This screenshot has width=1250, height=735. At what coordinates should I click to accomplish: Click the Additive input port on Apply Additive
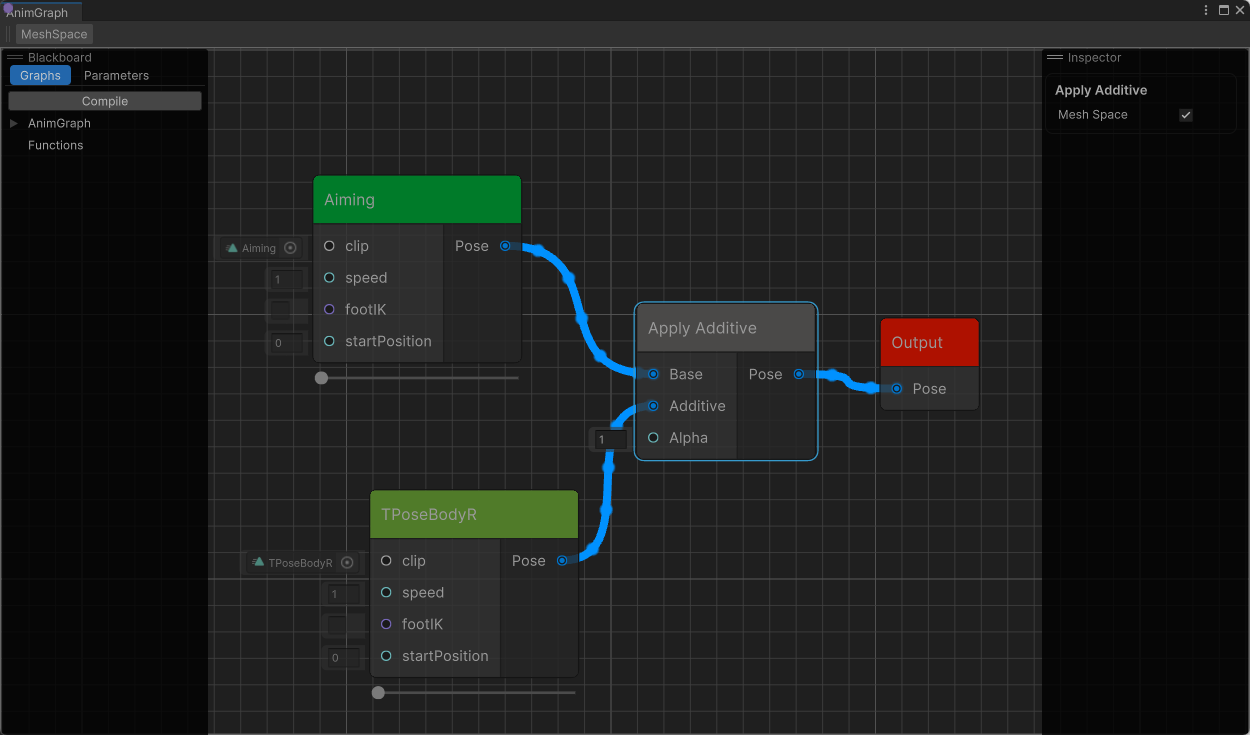click(x=653, y=406)
